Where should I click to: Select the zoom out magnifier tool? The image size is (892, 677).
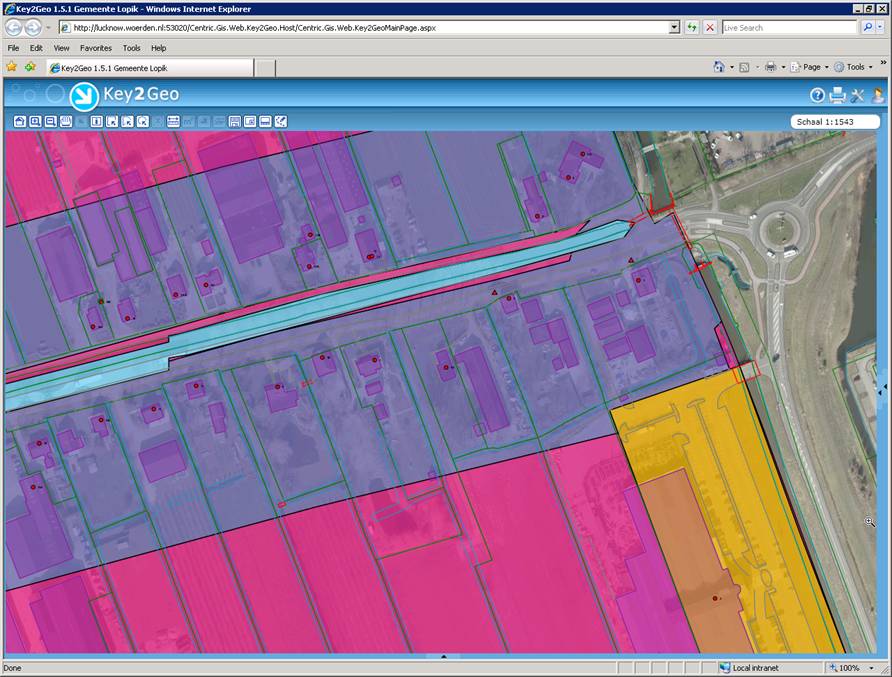pos(50,121)
